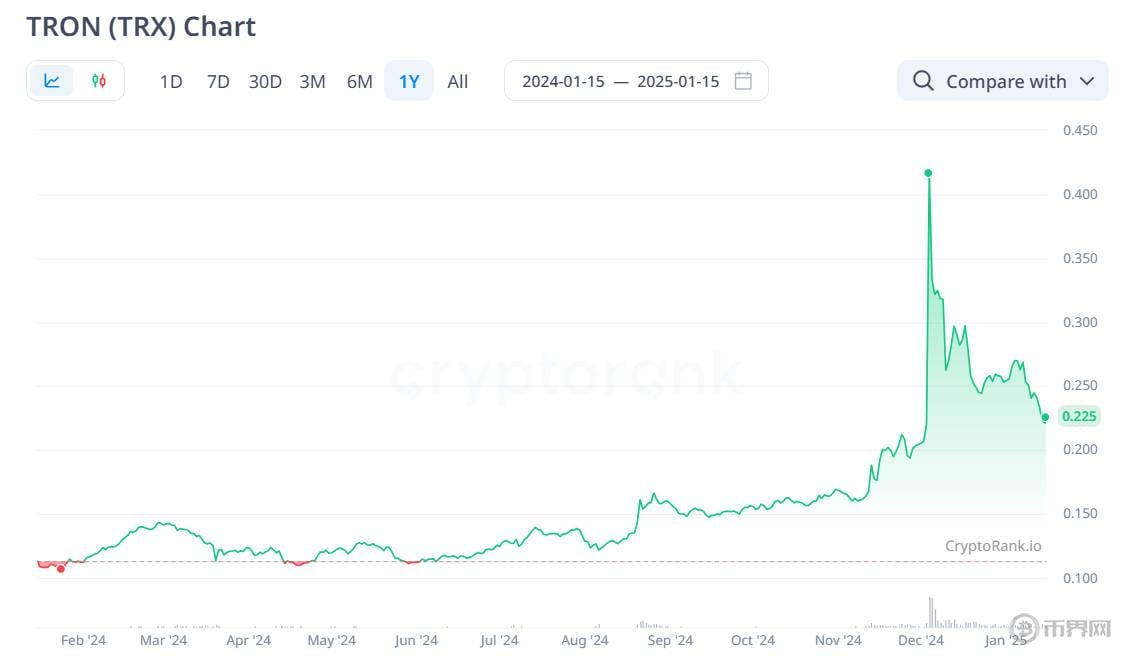This screenshot has height=656, width=1122.
Task: Open the CryptoRank.io watermark link
Action: point(993,546)
